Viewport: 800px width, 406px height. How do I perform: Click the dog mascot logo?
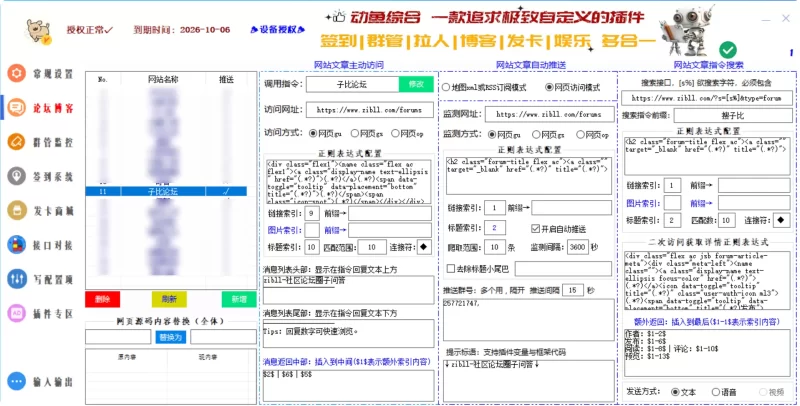pos(39,32)
